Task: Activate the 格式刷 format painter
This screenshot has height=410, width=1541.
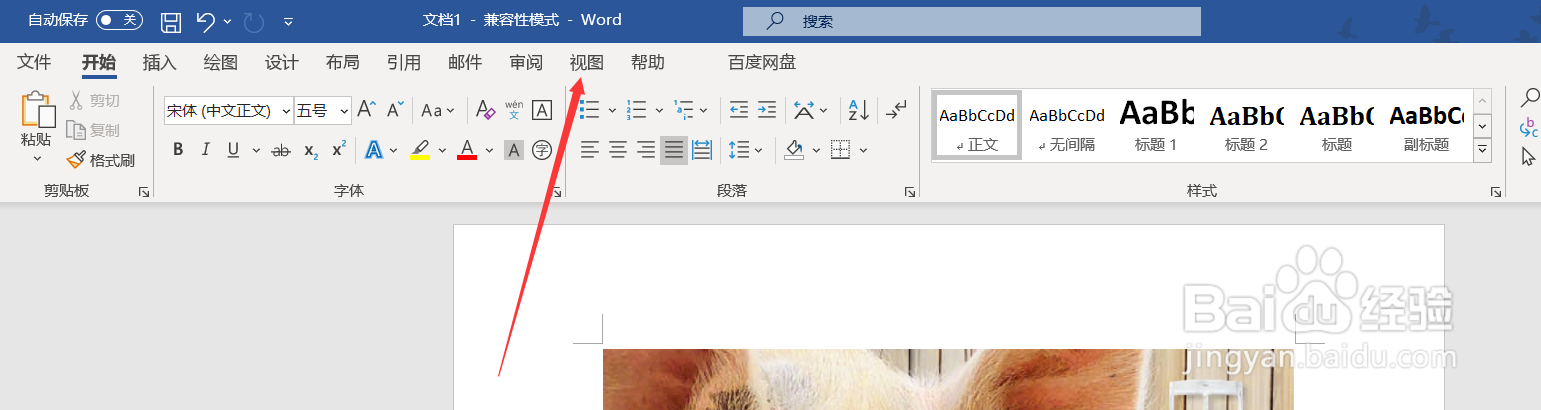Action: [x=100, y=160]
